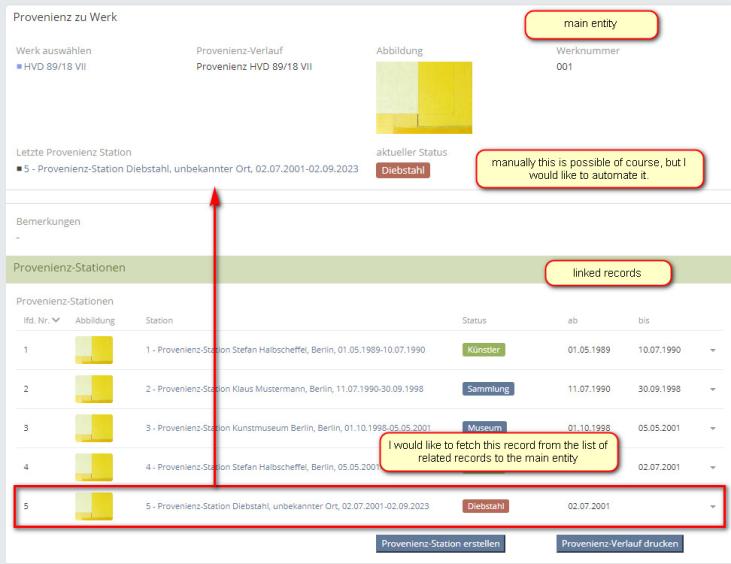Click the Provenienz-Stationen section header bar
Screen dimensions: 731x564
[368, 269]
